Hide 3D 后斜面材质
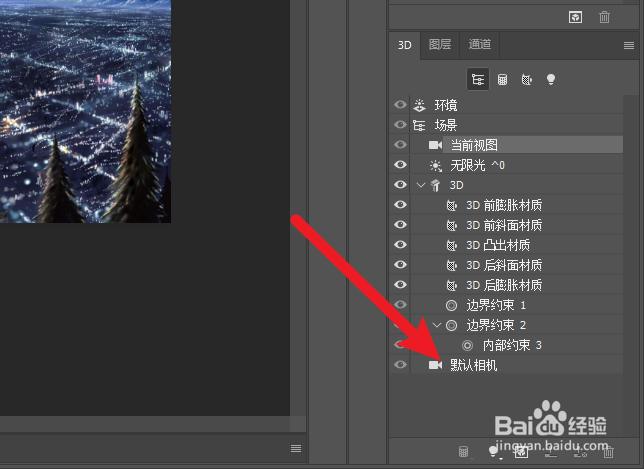The height and width of the screenshot is (469, 644). pos(400,264)
